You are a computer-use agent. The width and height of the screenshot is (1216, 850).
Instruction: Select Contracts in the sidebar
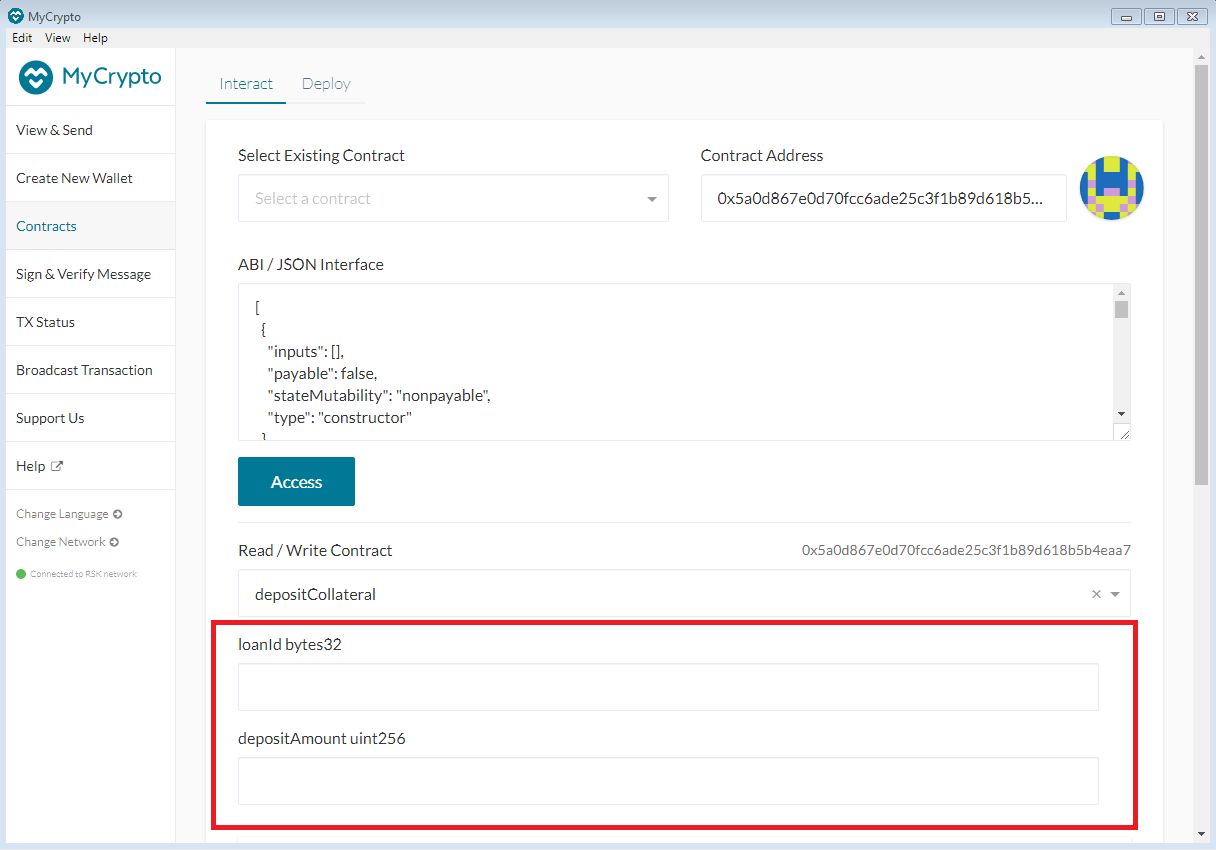[x=90, y=226]
